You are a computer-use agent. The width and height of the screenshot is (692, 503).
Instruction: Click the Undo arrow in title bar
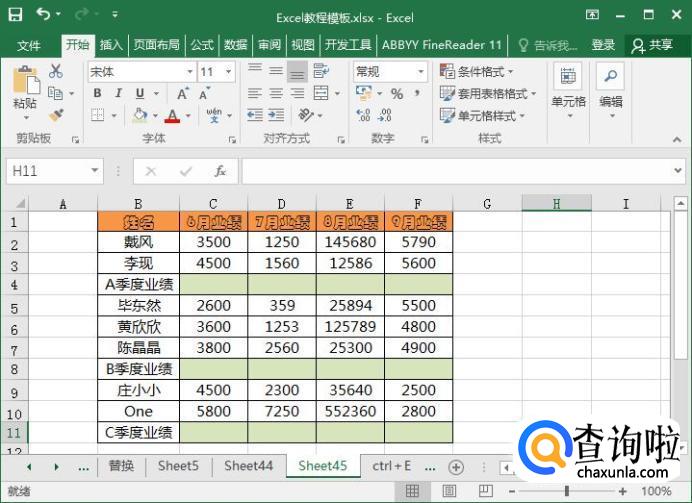point(43,15)
